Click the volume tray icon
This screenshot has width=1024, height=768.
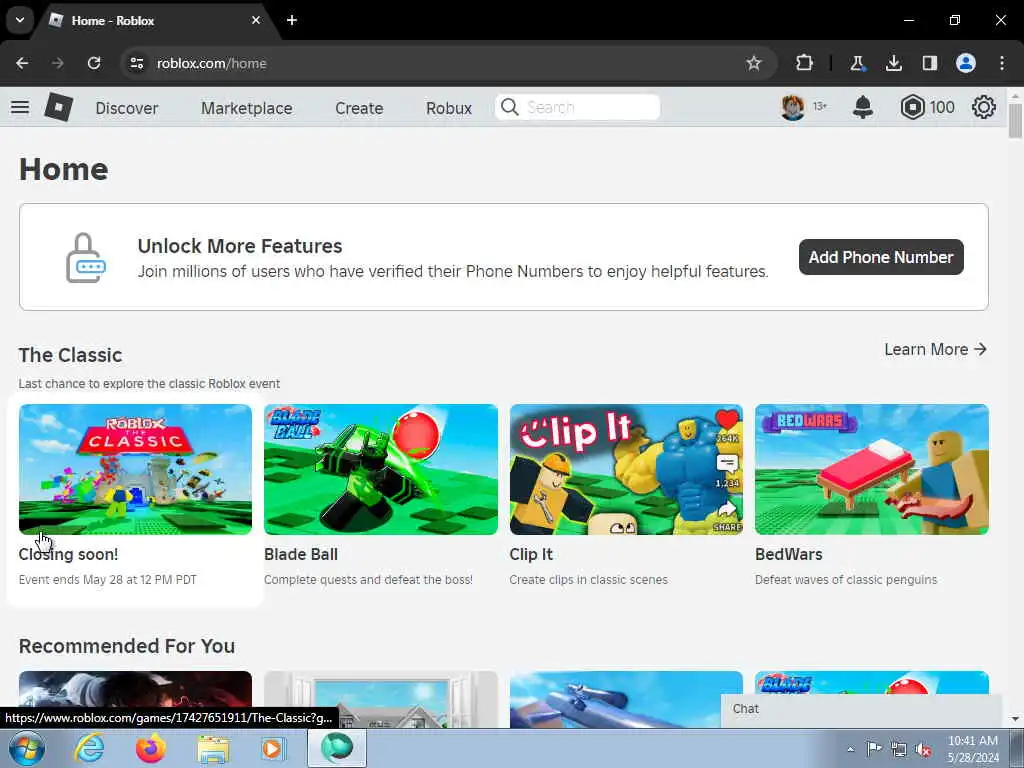(x=923, y=749)
